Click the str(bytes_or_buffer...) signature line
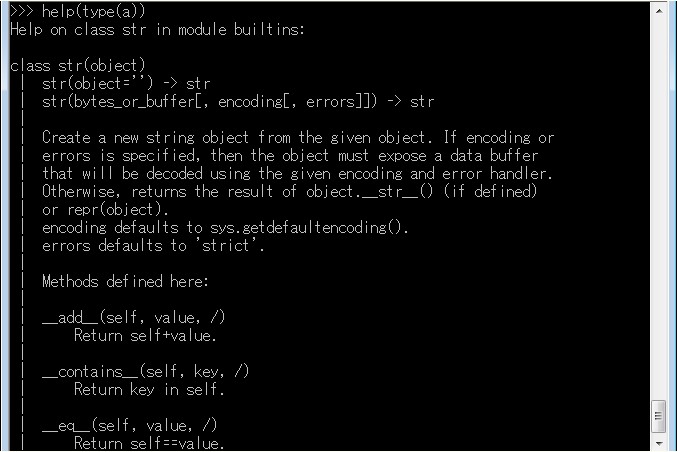Viewport: 677px width, 452px height. click(x=238, y=101)
